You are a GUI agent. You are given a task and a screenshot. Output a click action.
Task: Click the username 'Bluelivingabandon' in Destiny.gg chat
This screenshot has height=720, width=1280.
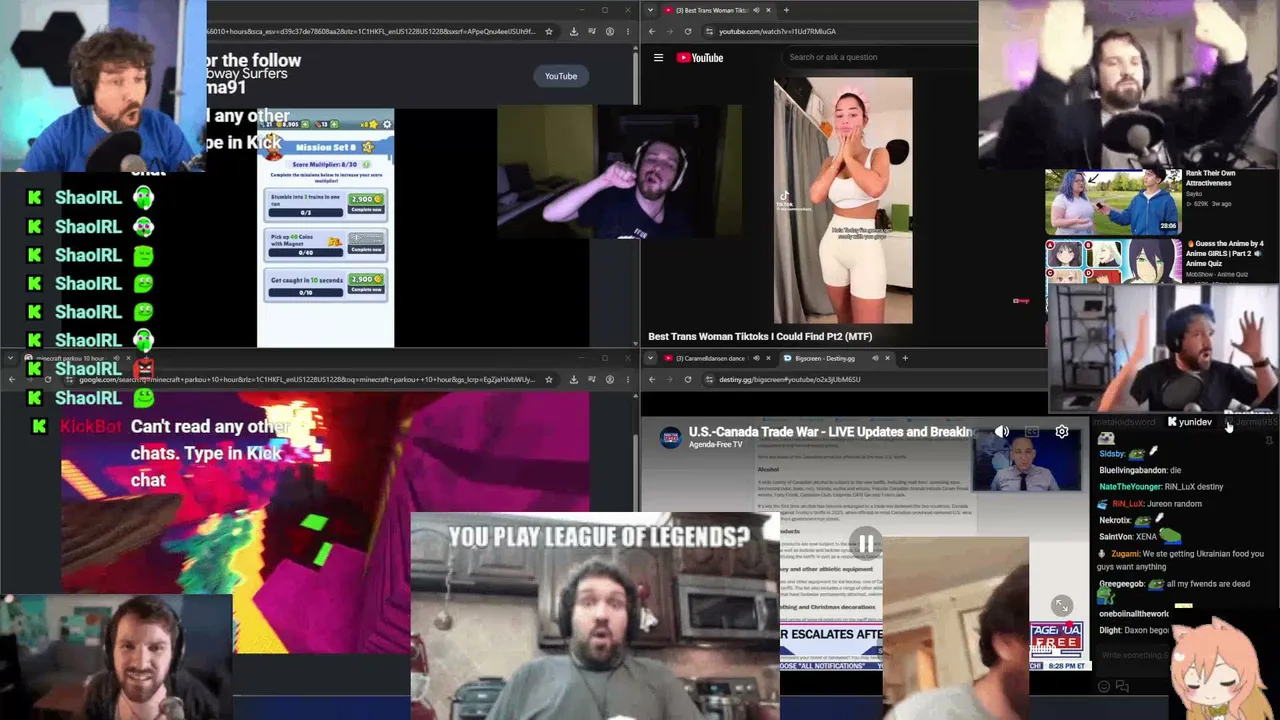1133,470
